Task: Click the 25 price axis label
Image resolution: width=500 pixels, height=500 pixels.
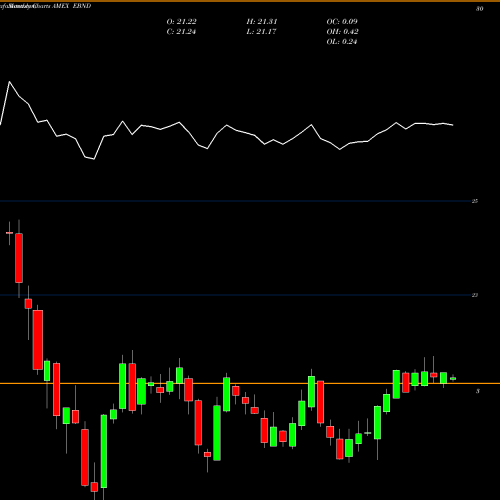Action: click(x=475, y=201)
